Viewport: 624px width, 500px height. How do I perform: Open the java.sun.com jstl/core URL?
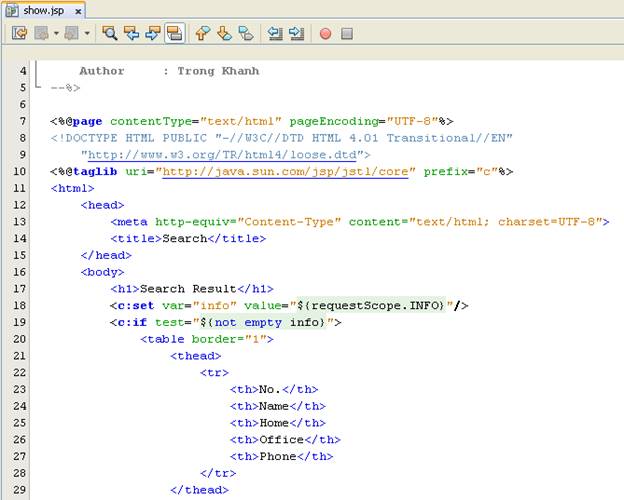coord(285,172)
